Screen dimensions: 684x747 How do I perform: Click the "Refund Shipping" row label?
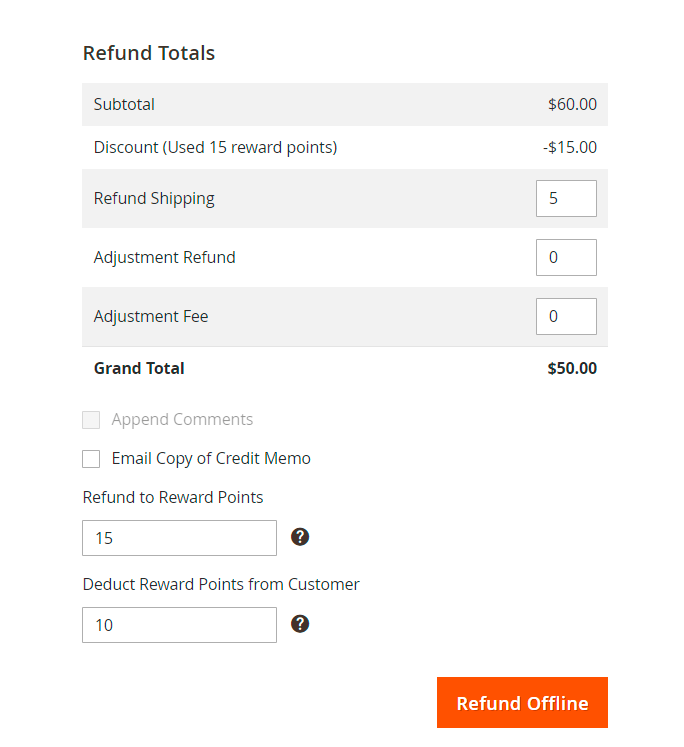(154, 198)
